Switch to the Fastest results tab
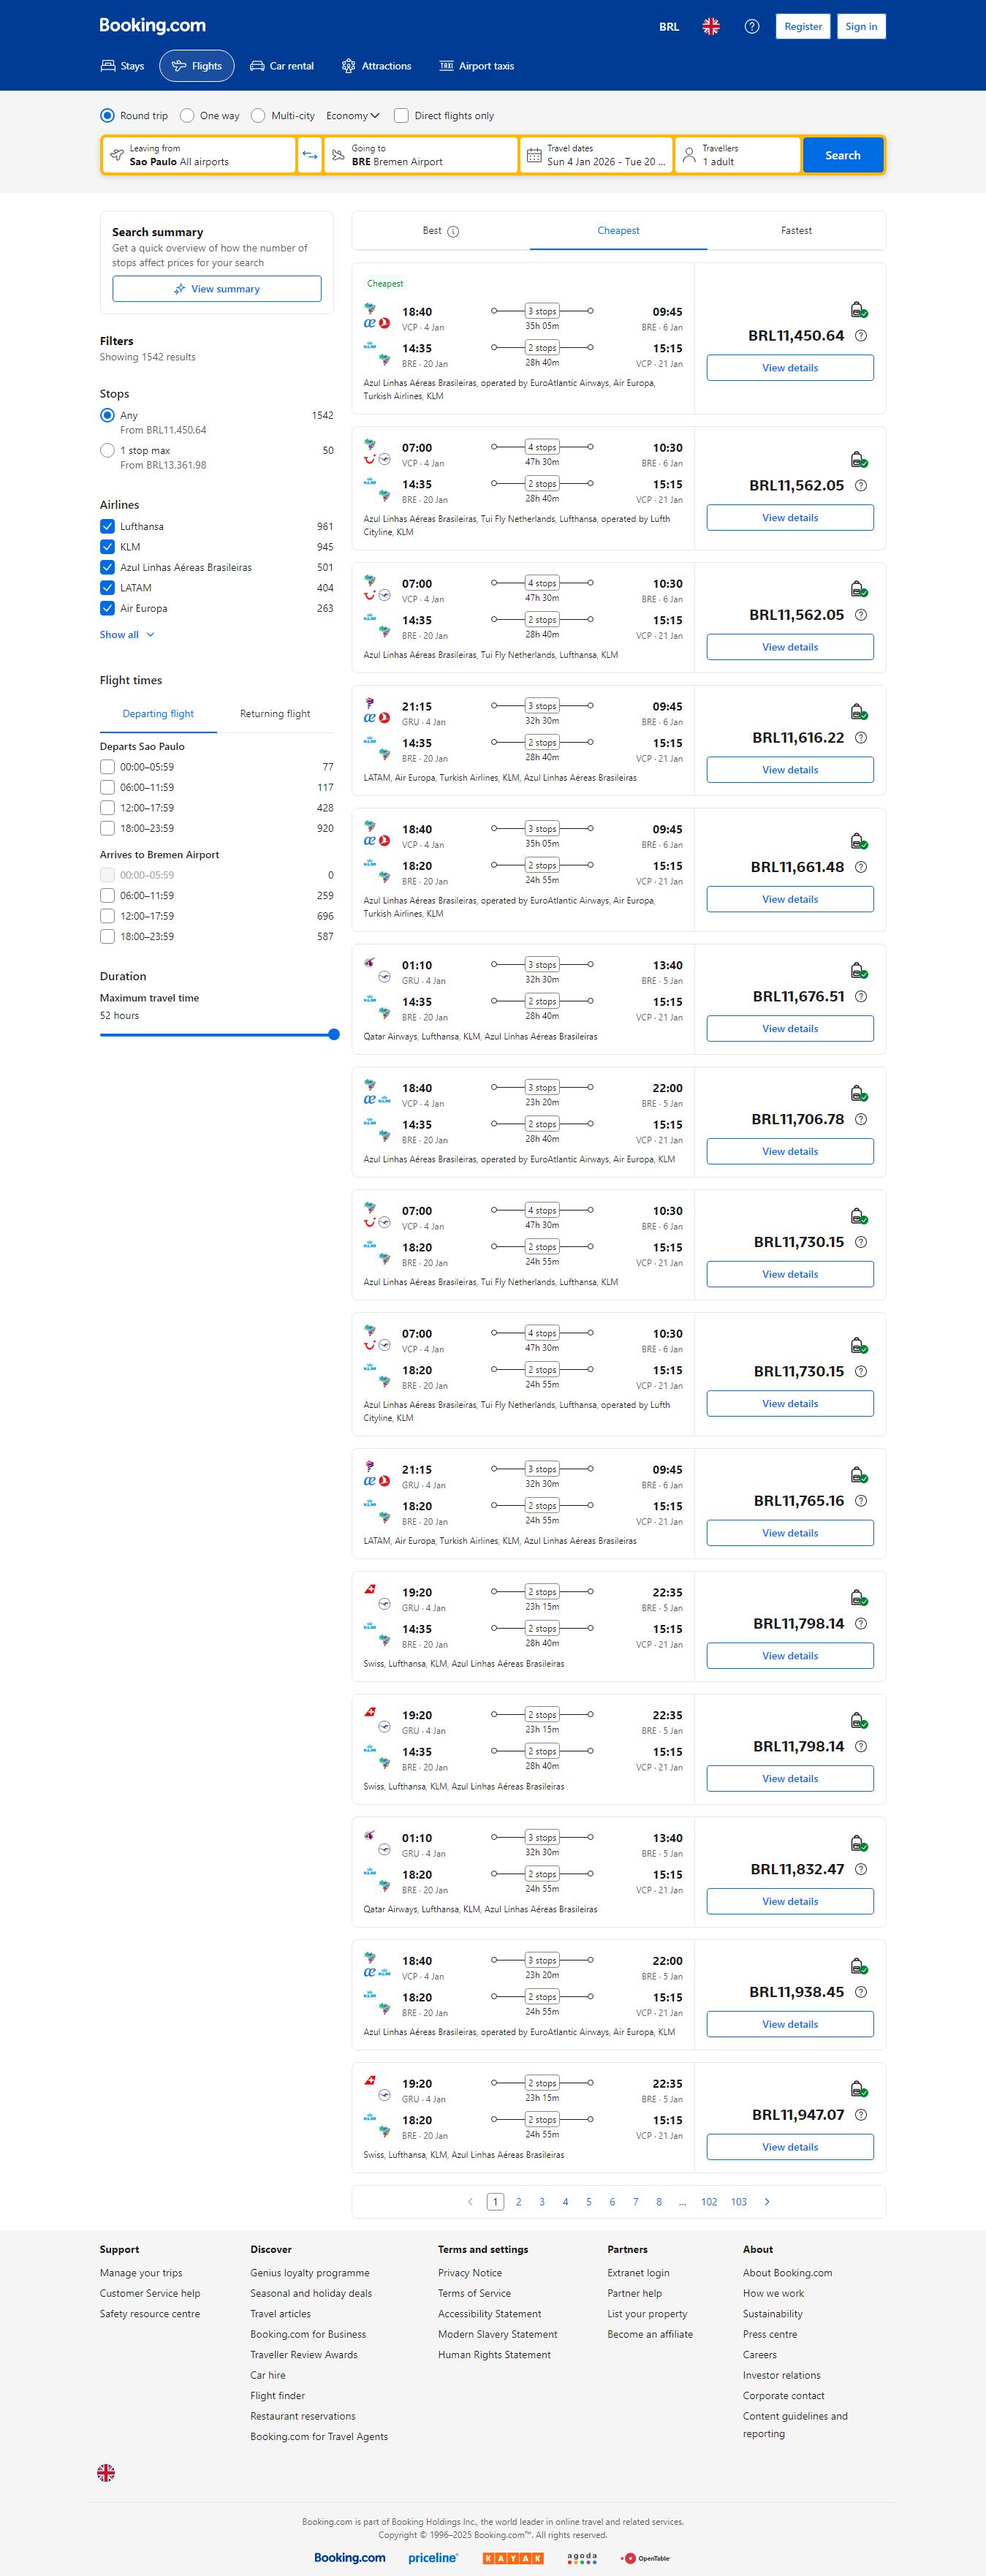 [x=796, y=231]
